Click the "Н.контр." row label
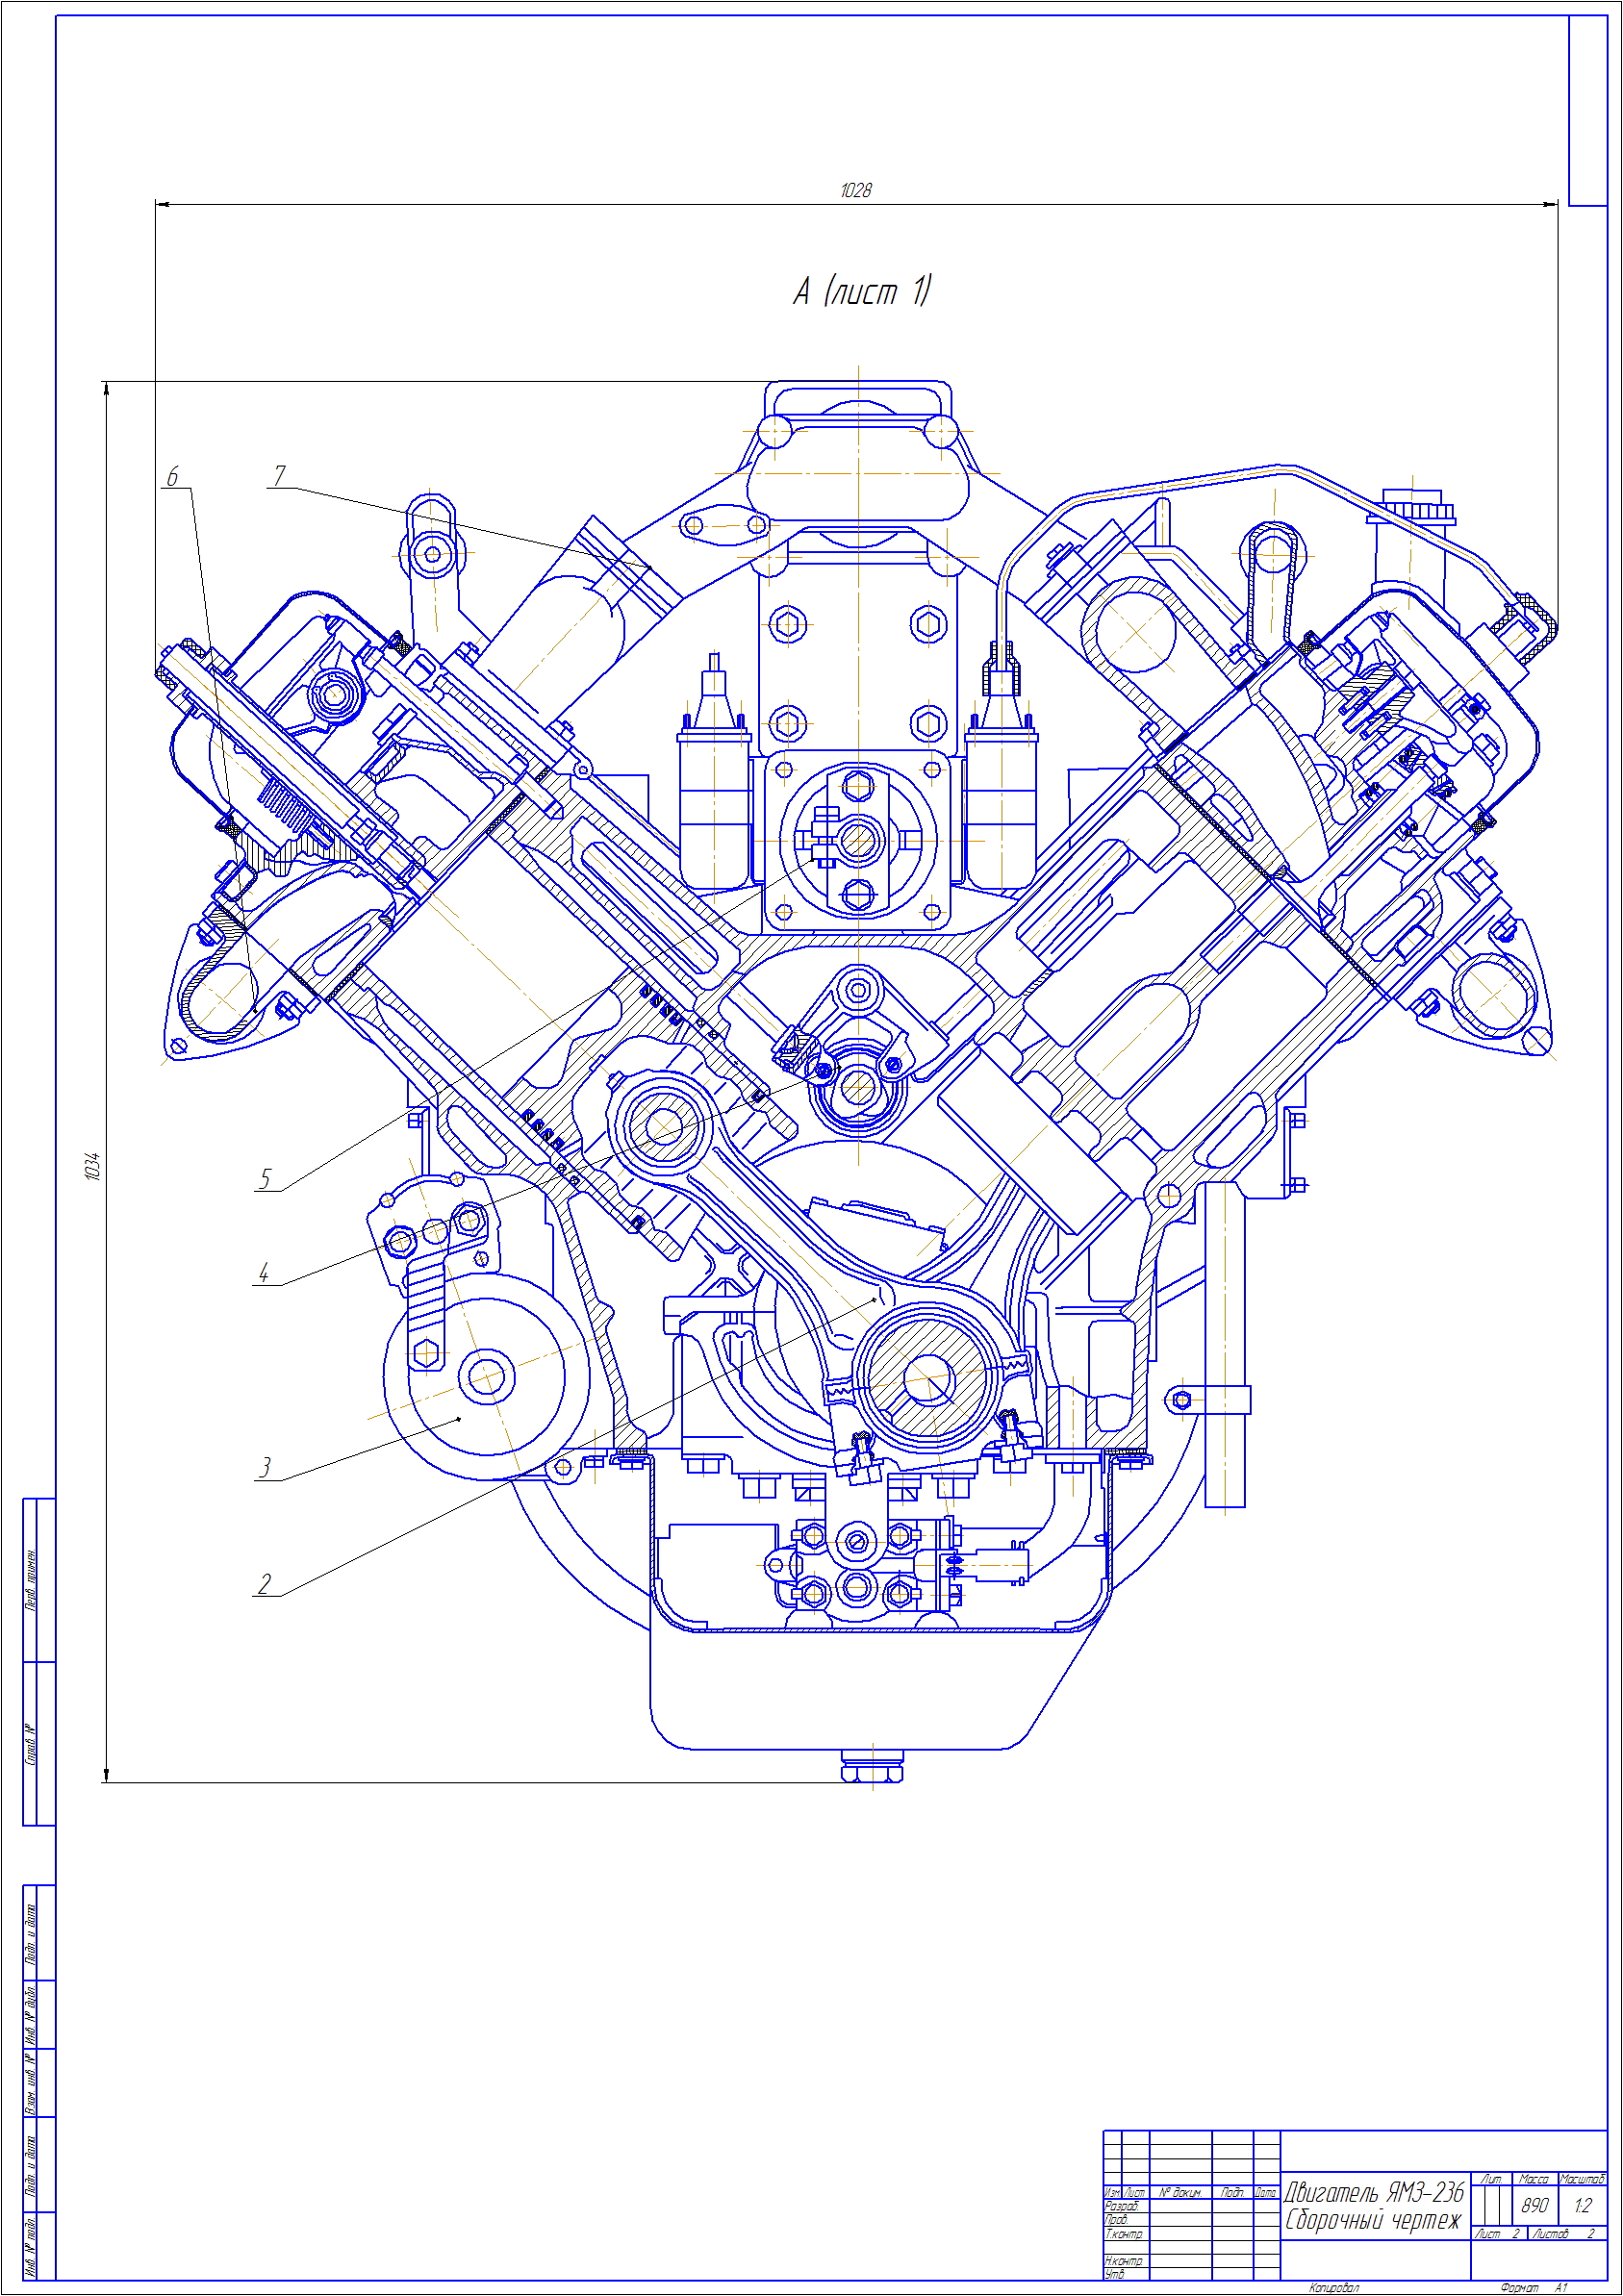The image size is (1623, 2296). pos(1124,2260)
